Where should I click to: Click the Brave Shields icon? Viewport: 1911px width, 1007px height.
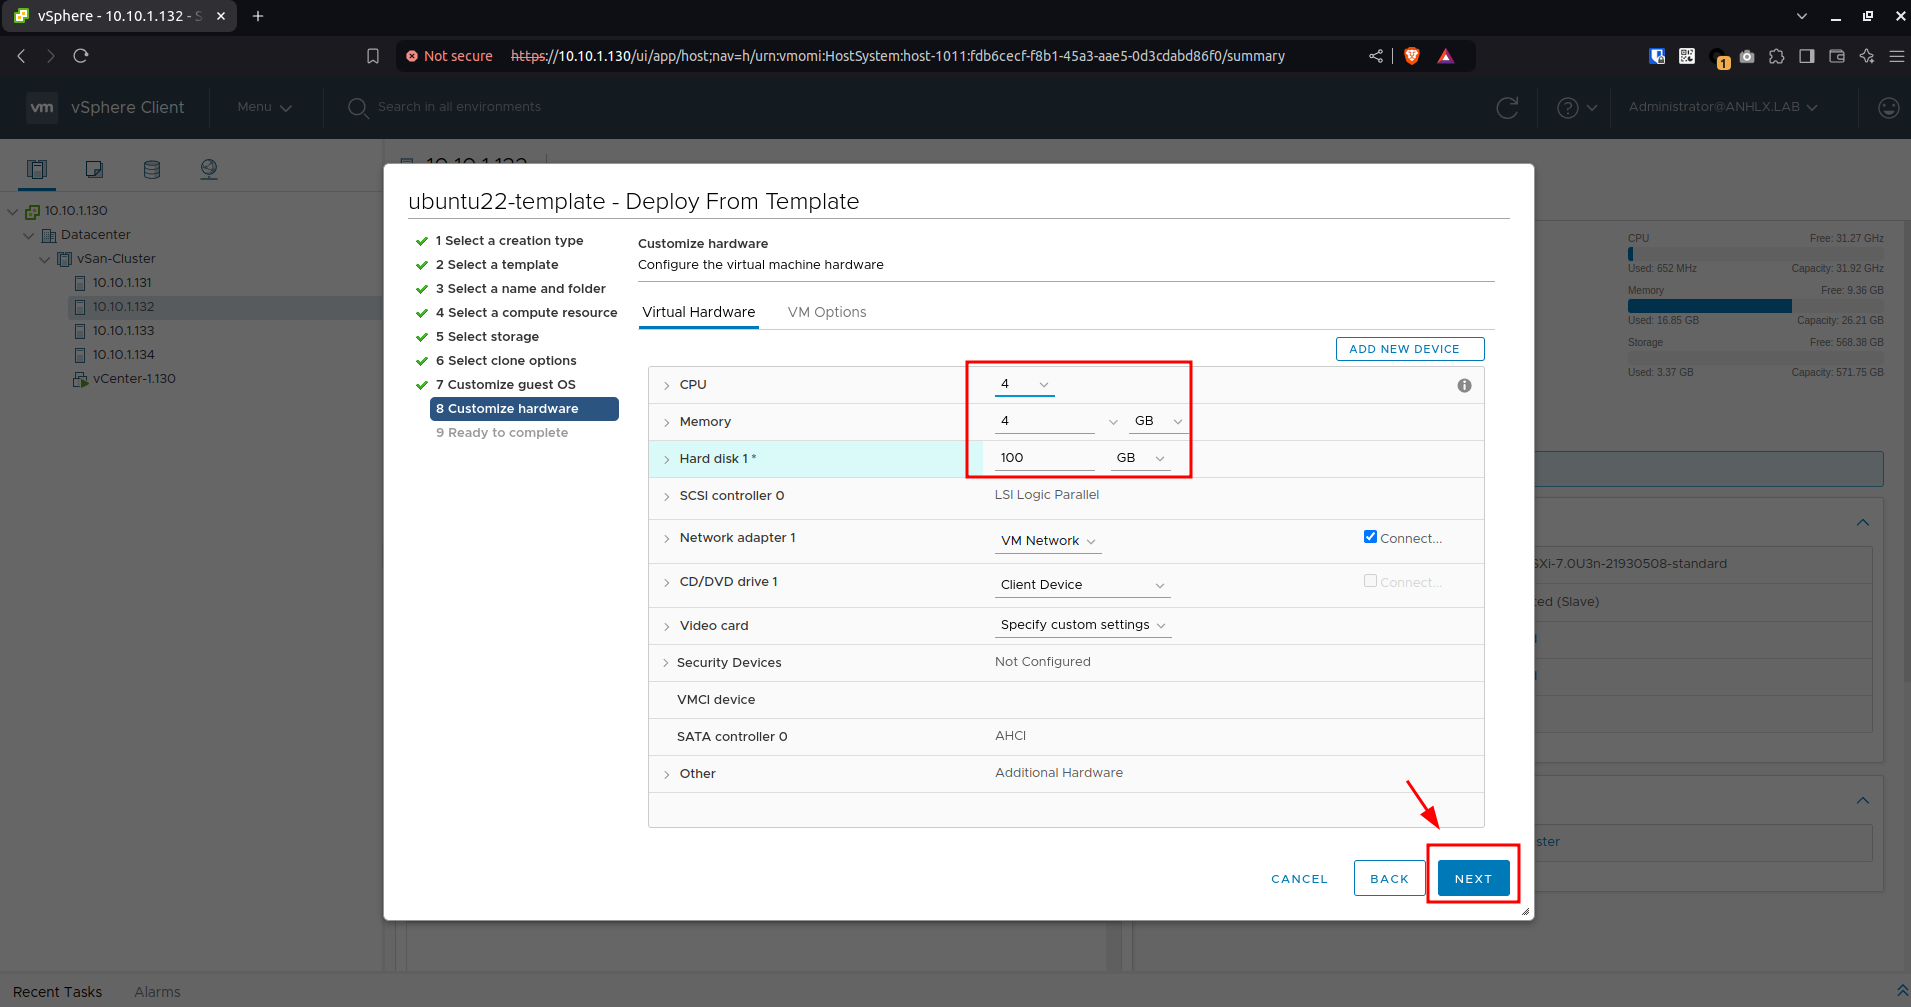[x=1412, y=56]
